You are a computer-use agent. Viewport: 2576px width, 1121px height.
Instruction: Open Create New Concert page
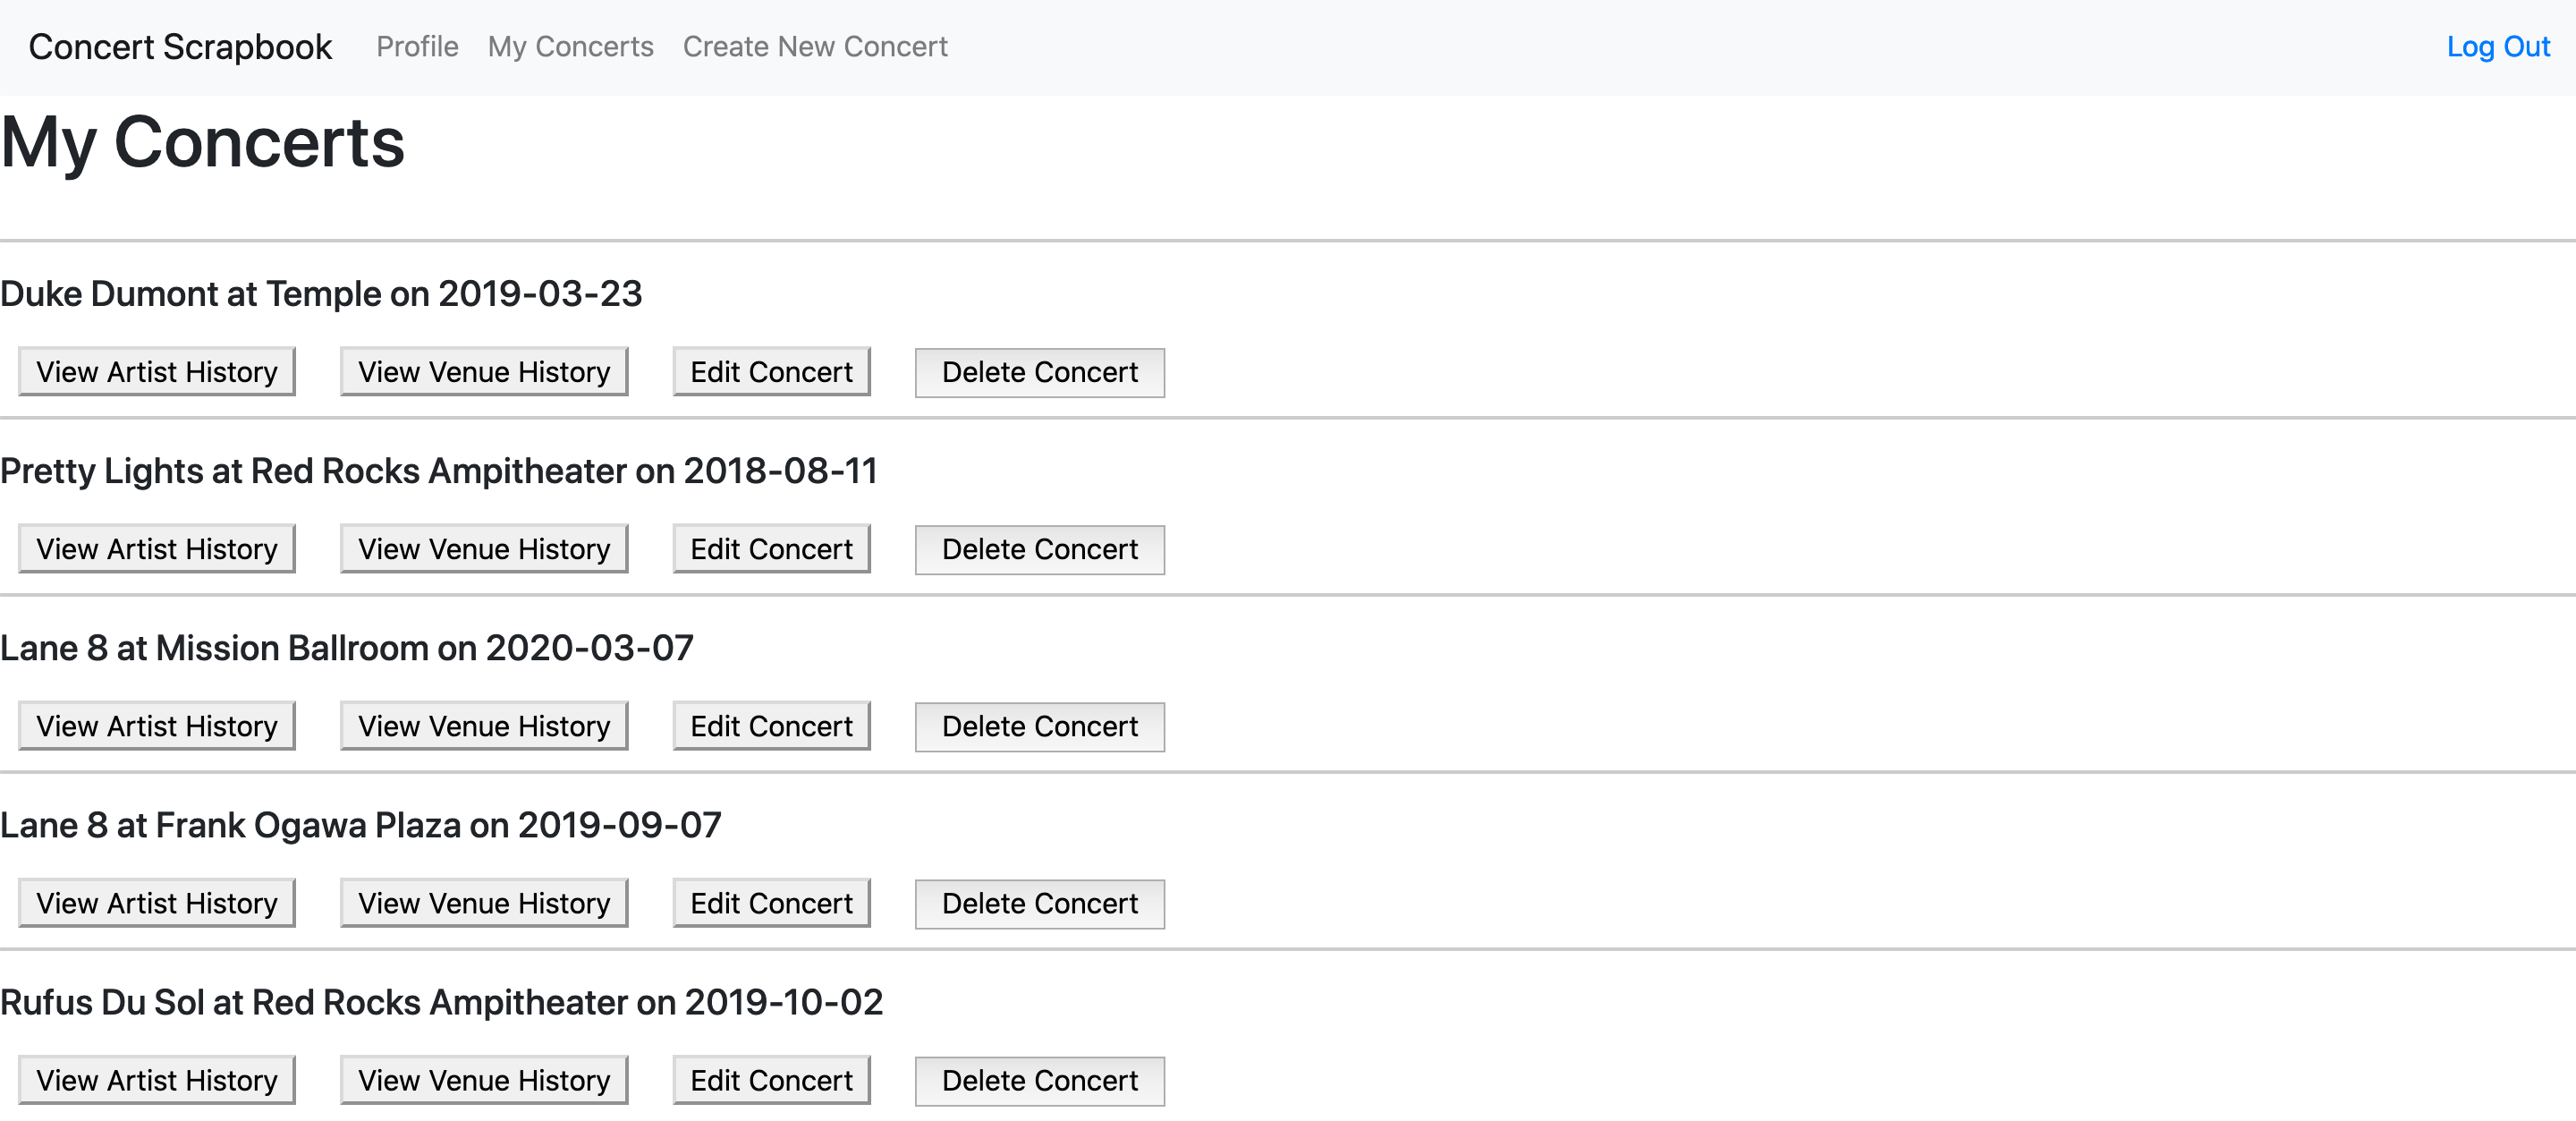814,47
